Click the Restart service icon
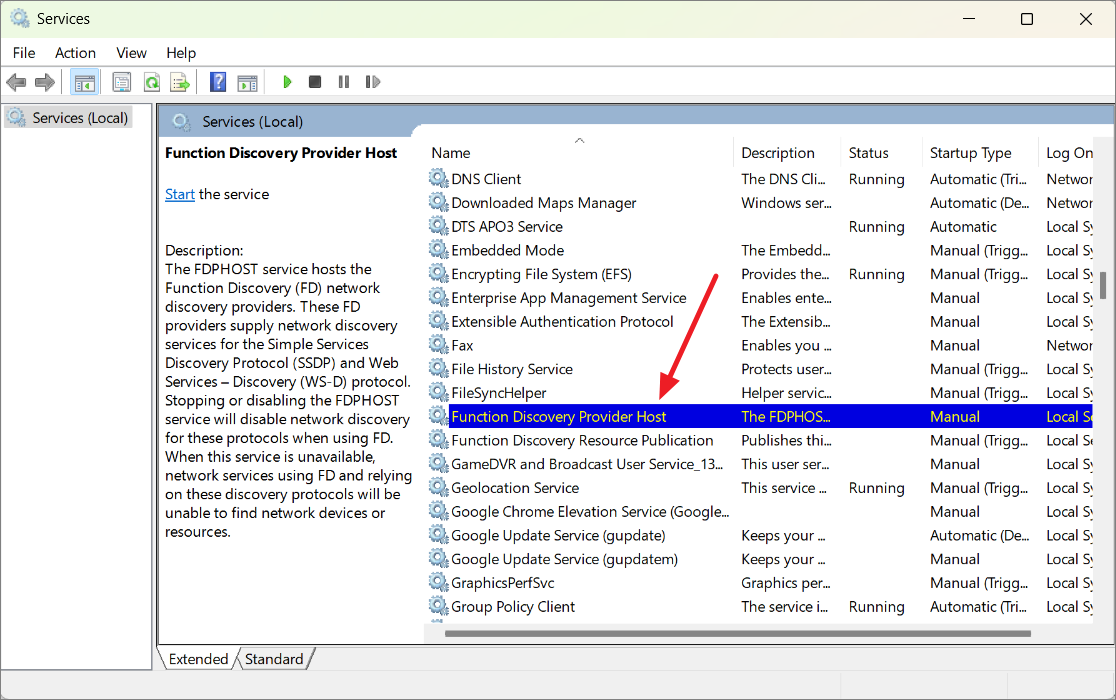Image resolution: width=1116 pixels, height=700 pixels. point(373,81)
